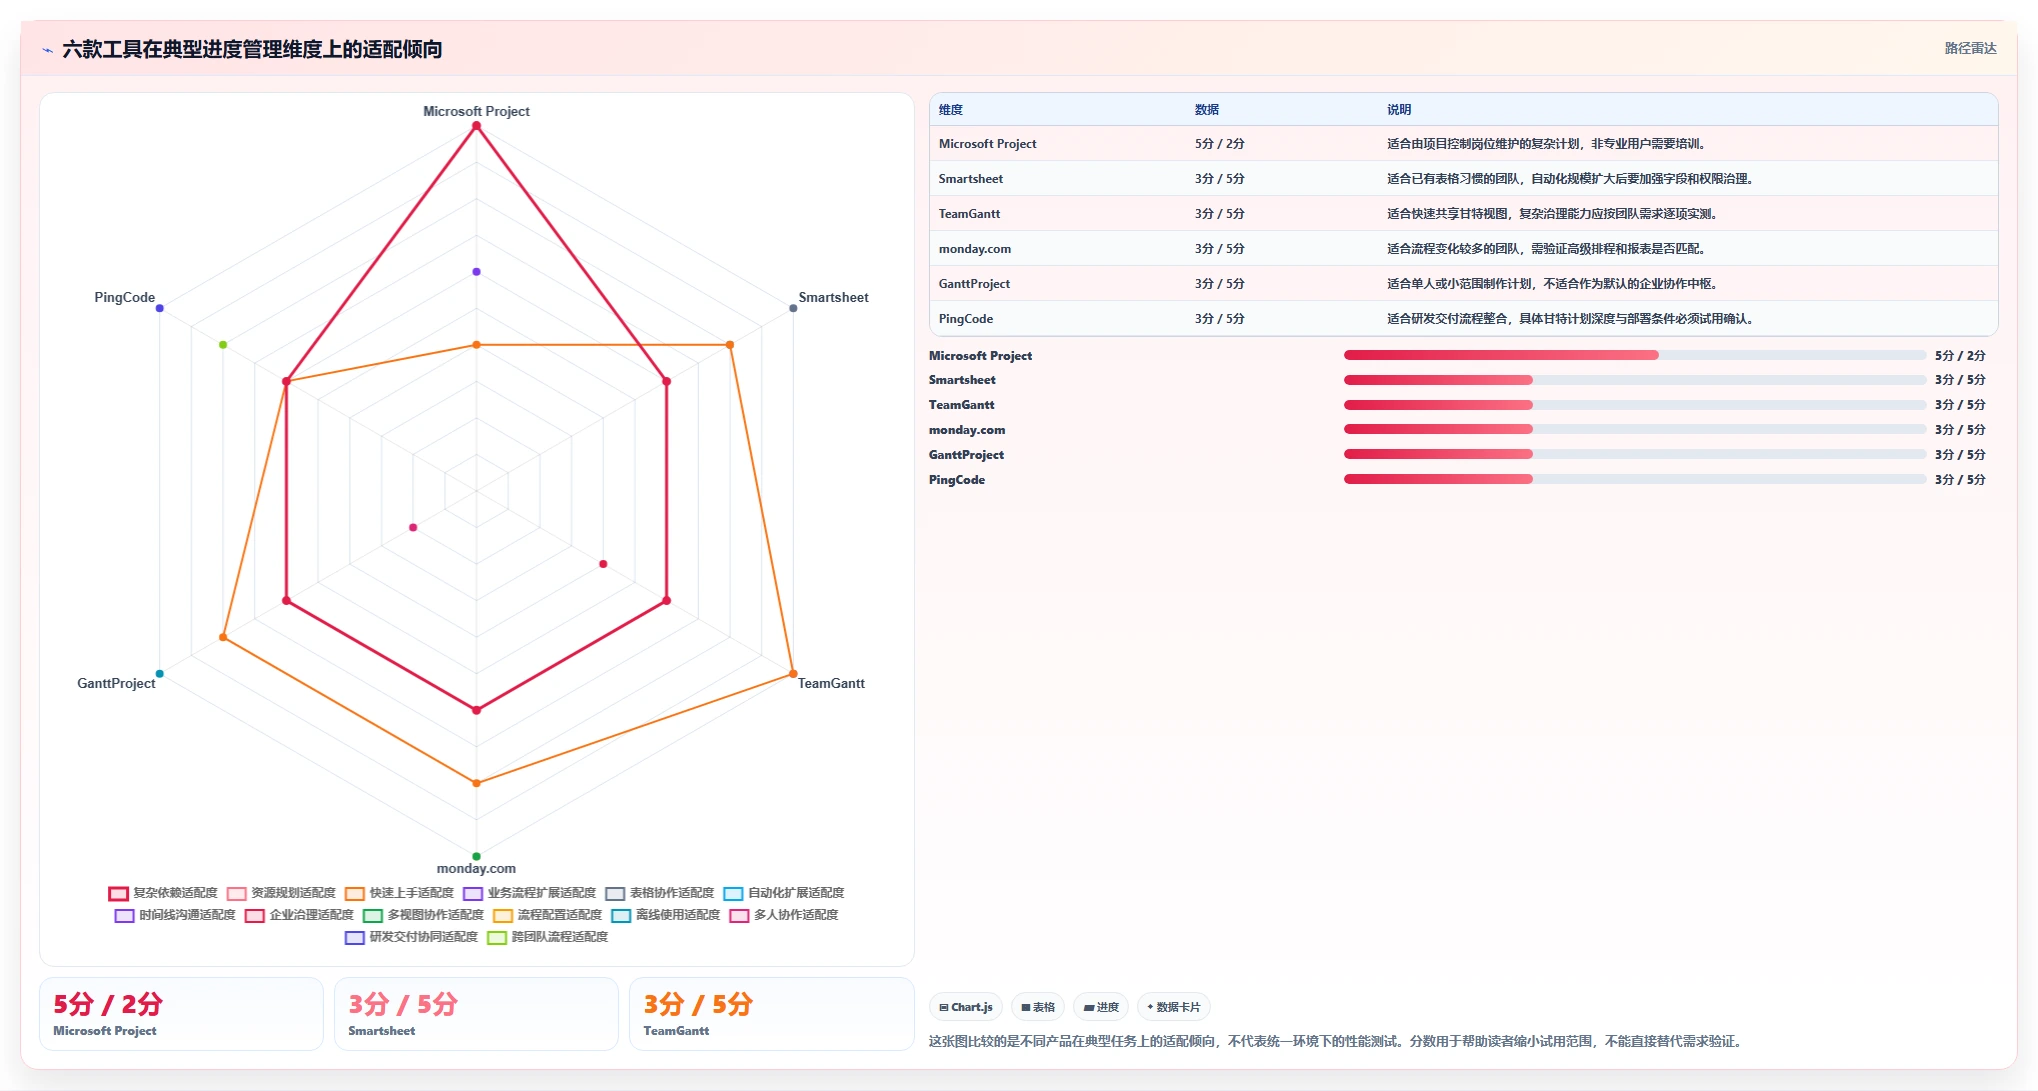Toggle the 表格协作适配度 legend entry

660,893
